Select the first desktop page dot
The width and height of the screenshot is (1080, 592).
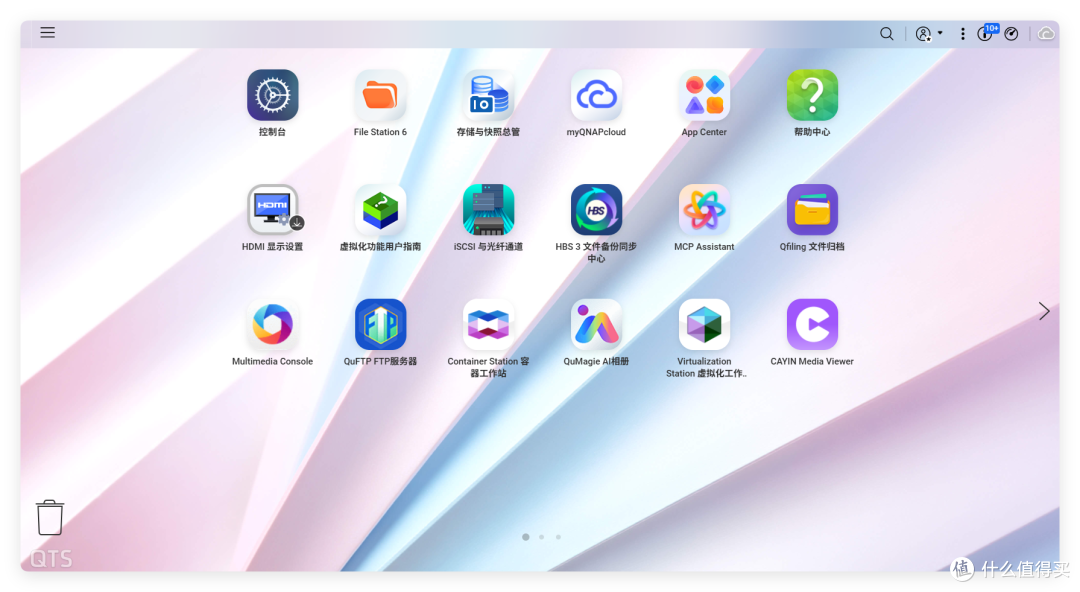point(526,537)
